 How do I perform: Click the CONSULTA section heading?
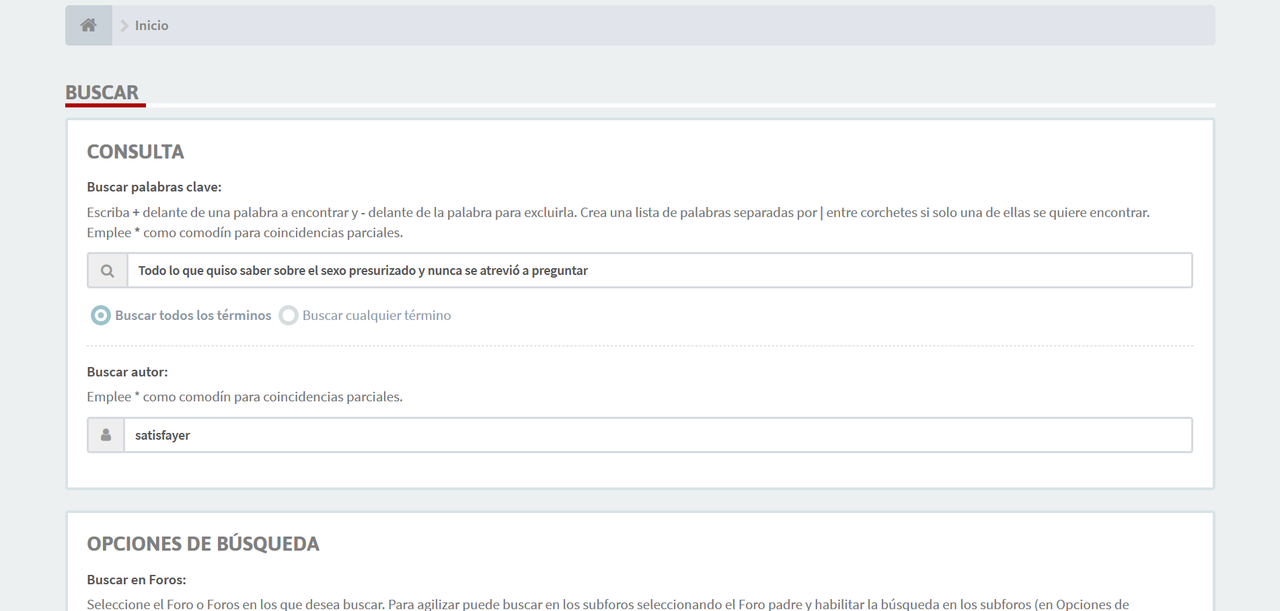(136, 152)
